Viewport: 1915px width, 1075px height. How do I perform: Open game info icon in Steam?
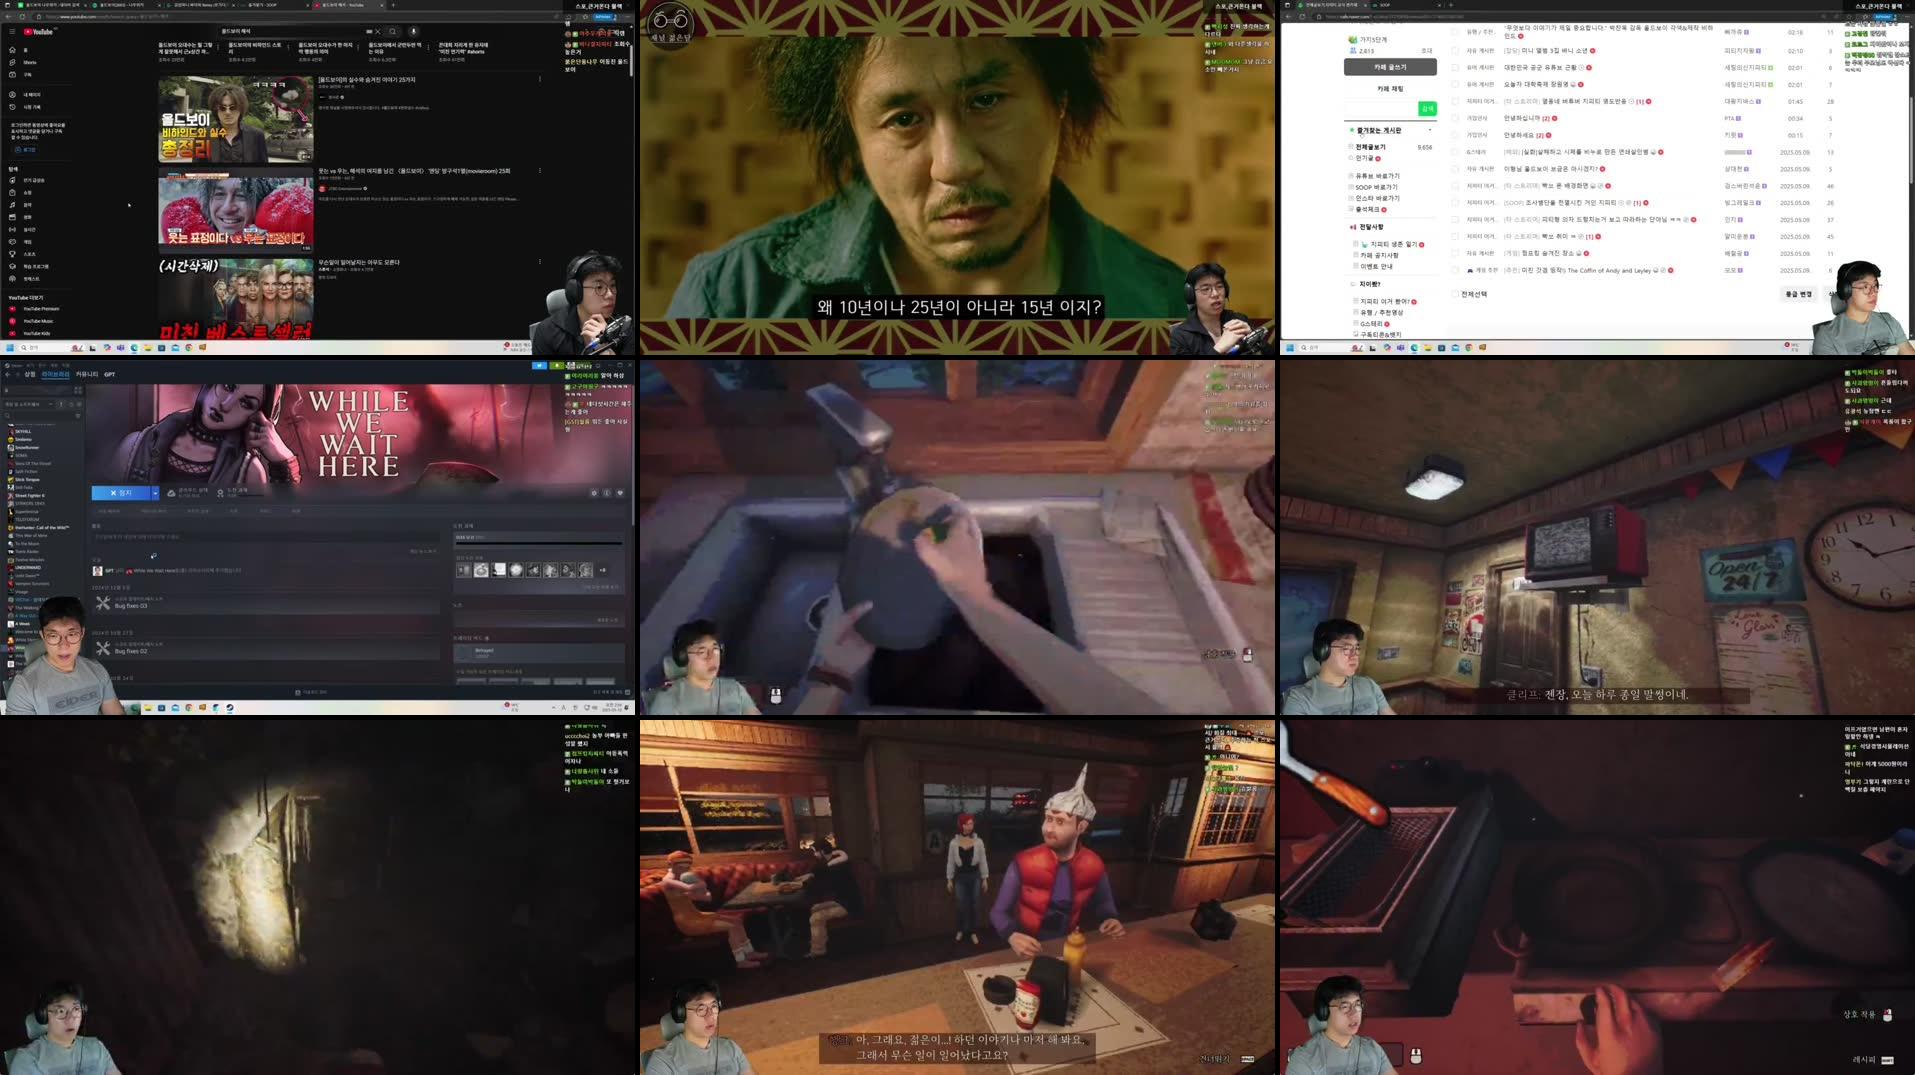click(x=607, y=493)
